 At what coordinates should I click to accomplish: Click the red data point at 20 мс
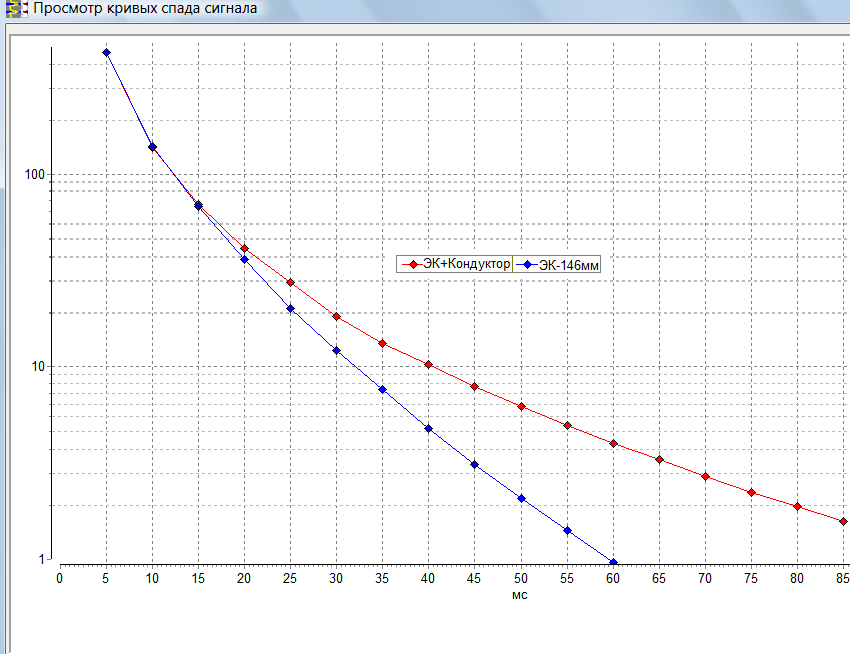click(x=244, y=248)
